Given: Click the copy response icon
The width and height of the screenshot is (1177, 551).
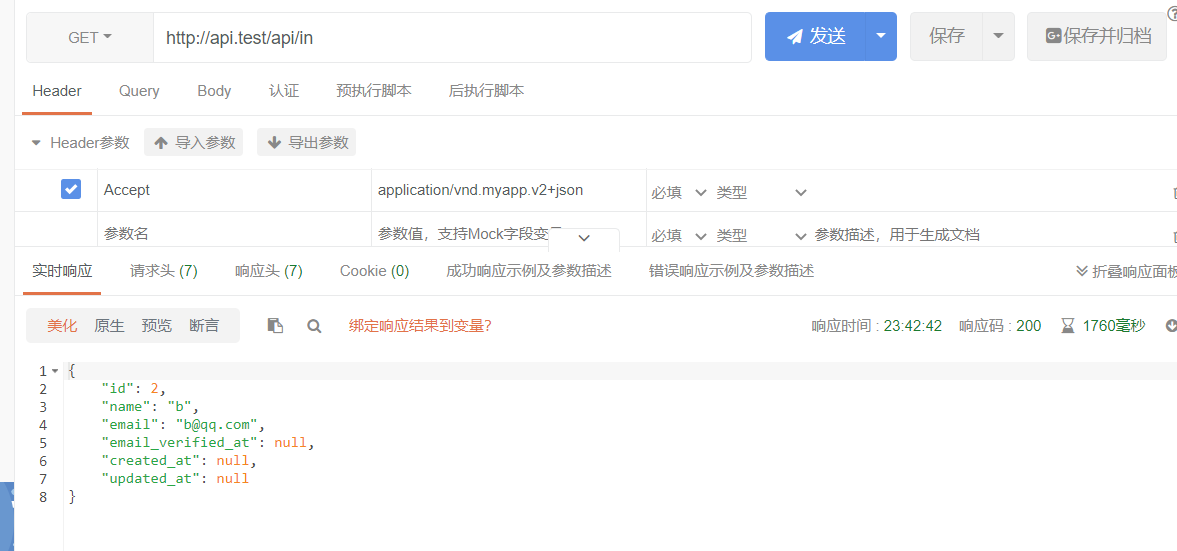Looking at the screenshot, I should coord(275,326).
